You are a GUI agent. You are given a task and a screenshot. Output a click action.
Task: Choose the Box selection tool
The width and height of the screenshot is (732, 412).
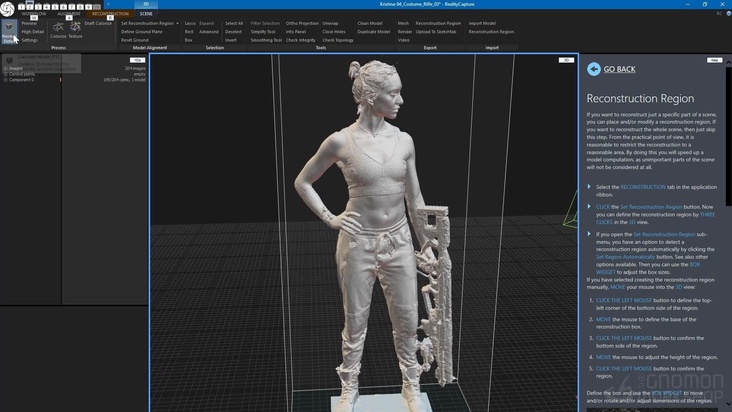coord(188,40)
